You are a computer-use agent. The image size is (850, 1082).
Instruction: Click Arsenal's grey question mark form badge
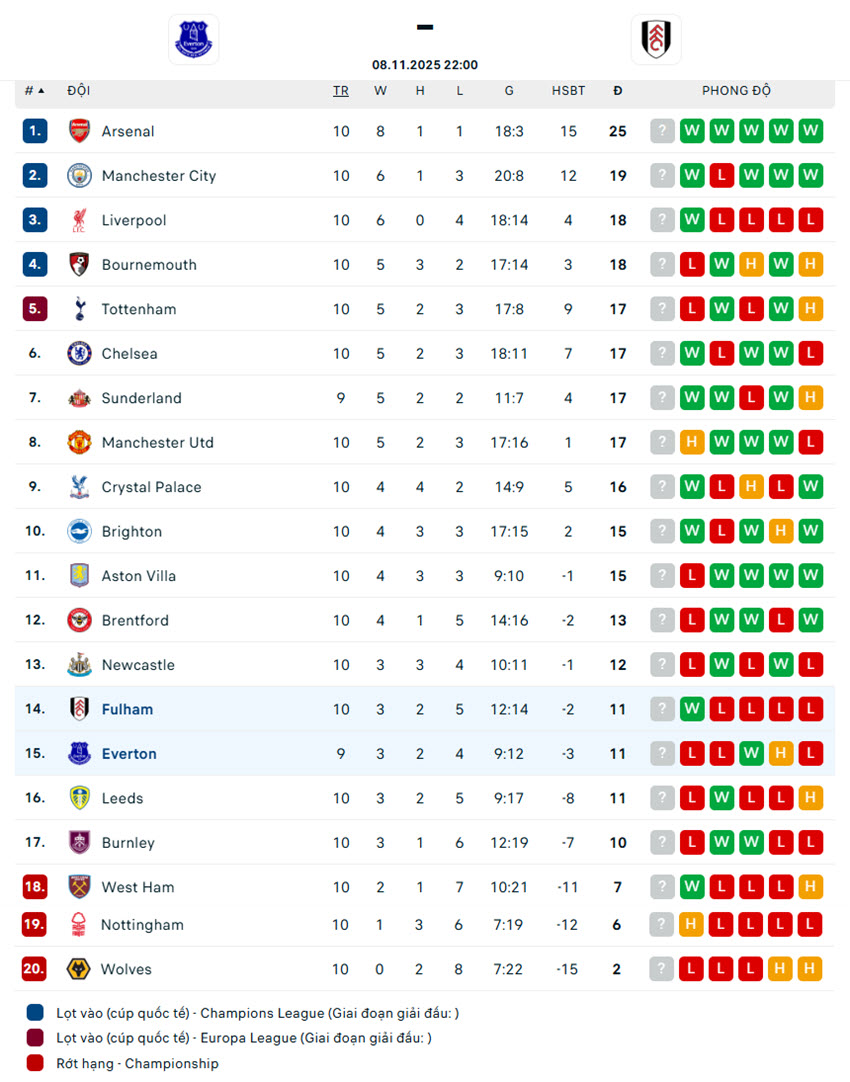[662, 131]
